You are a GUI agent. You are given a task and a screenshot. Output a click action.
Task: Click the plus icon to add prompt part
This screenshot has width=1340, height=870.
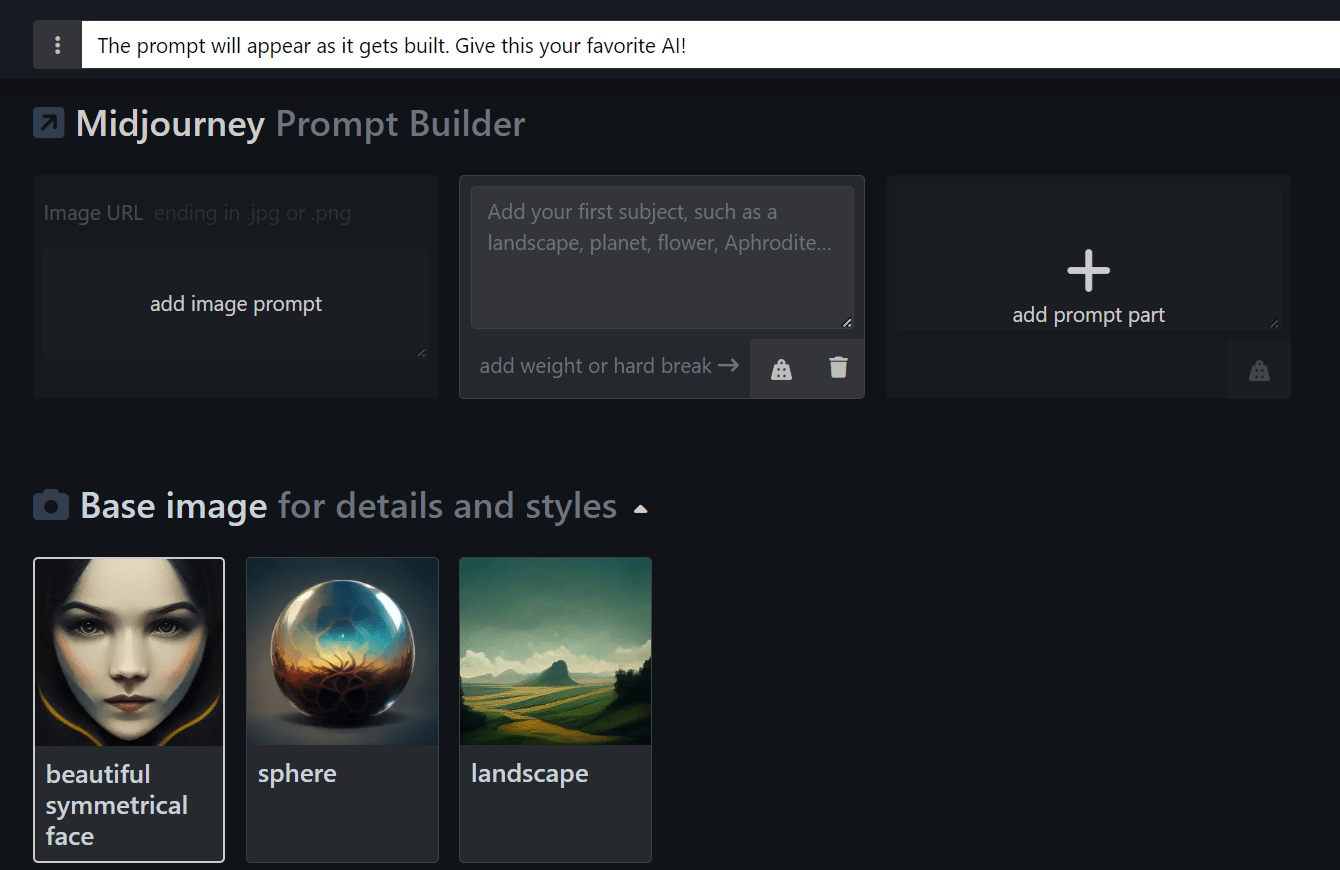pyautogui.click(x=1088, y=270)
